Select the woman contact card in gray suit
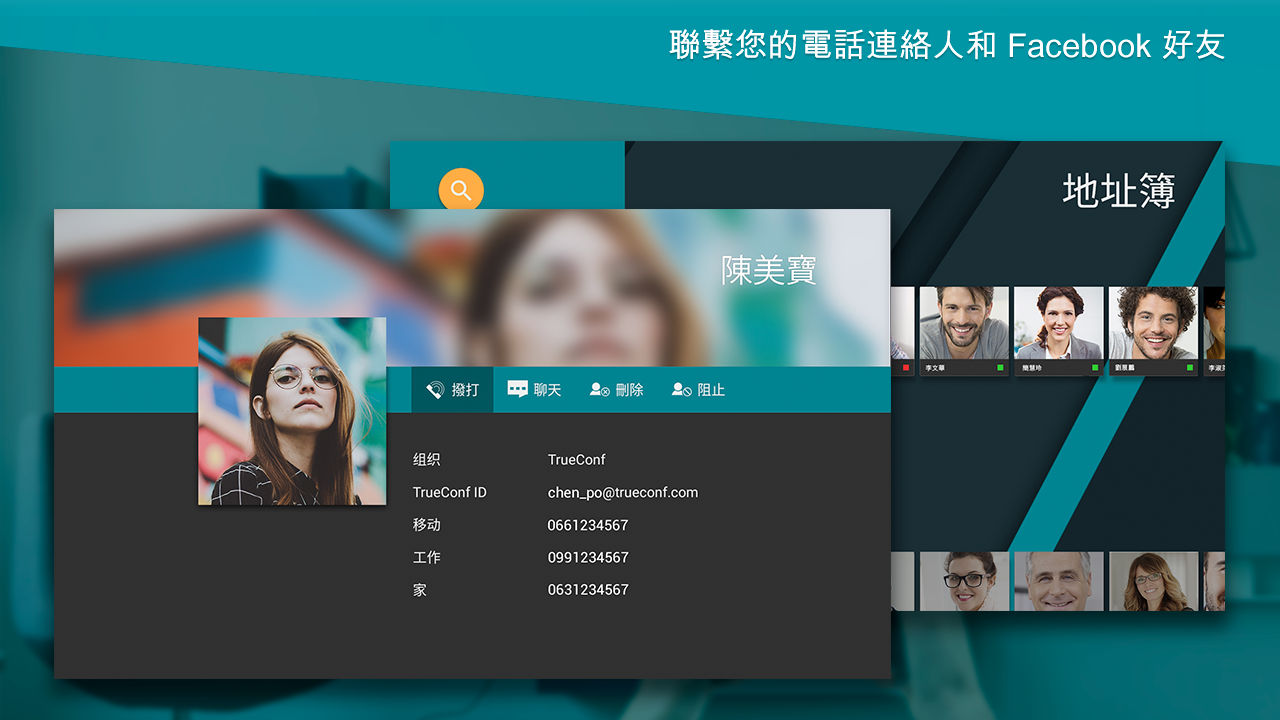 coord(1059,331)
